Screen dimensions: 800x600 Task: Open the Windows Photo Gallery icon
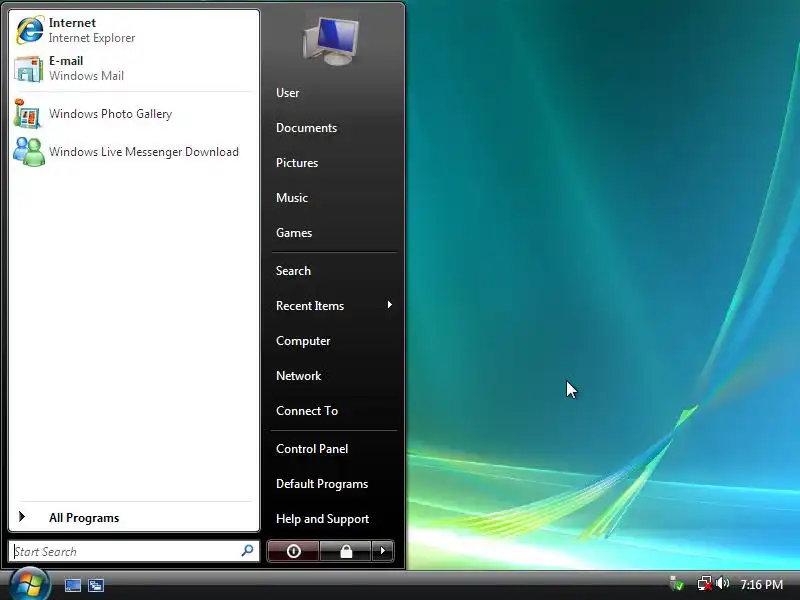(x=28, y=114)
